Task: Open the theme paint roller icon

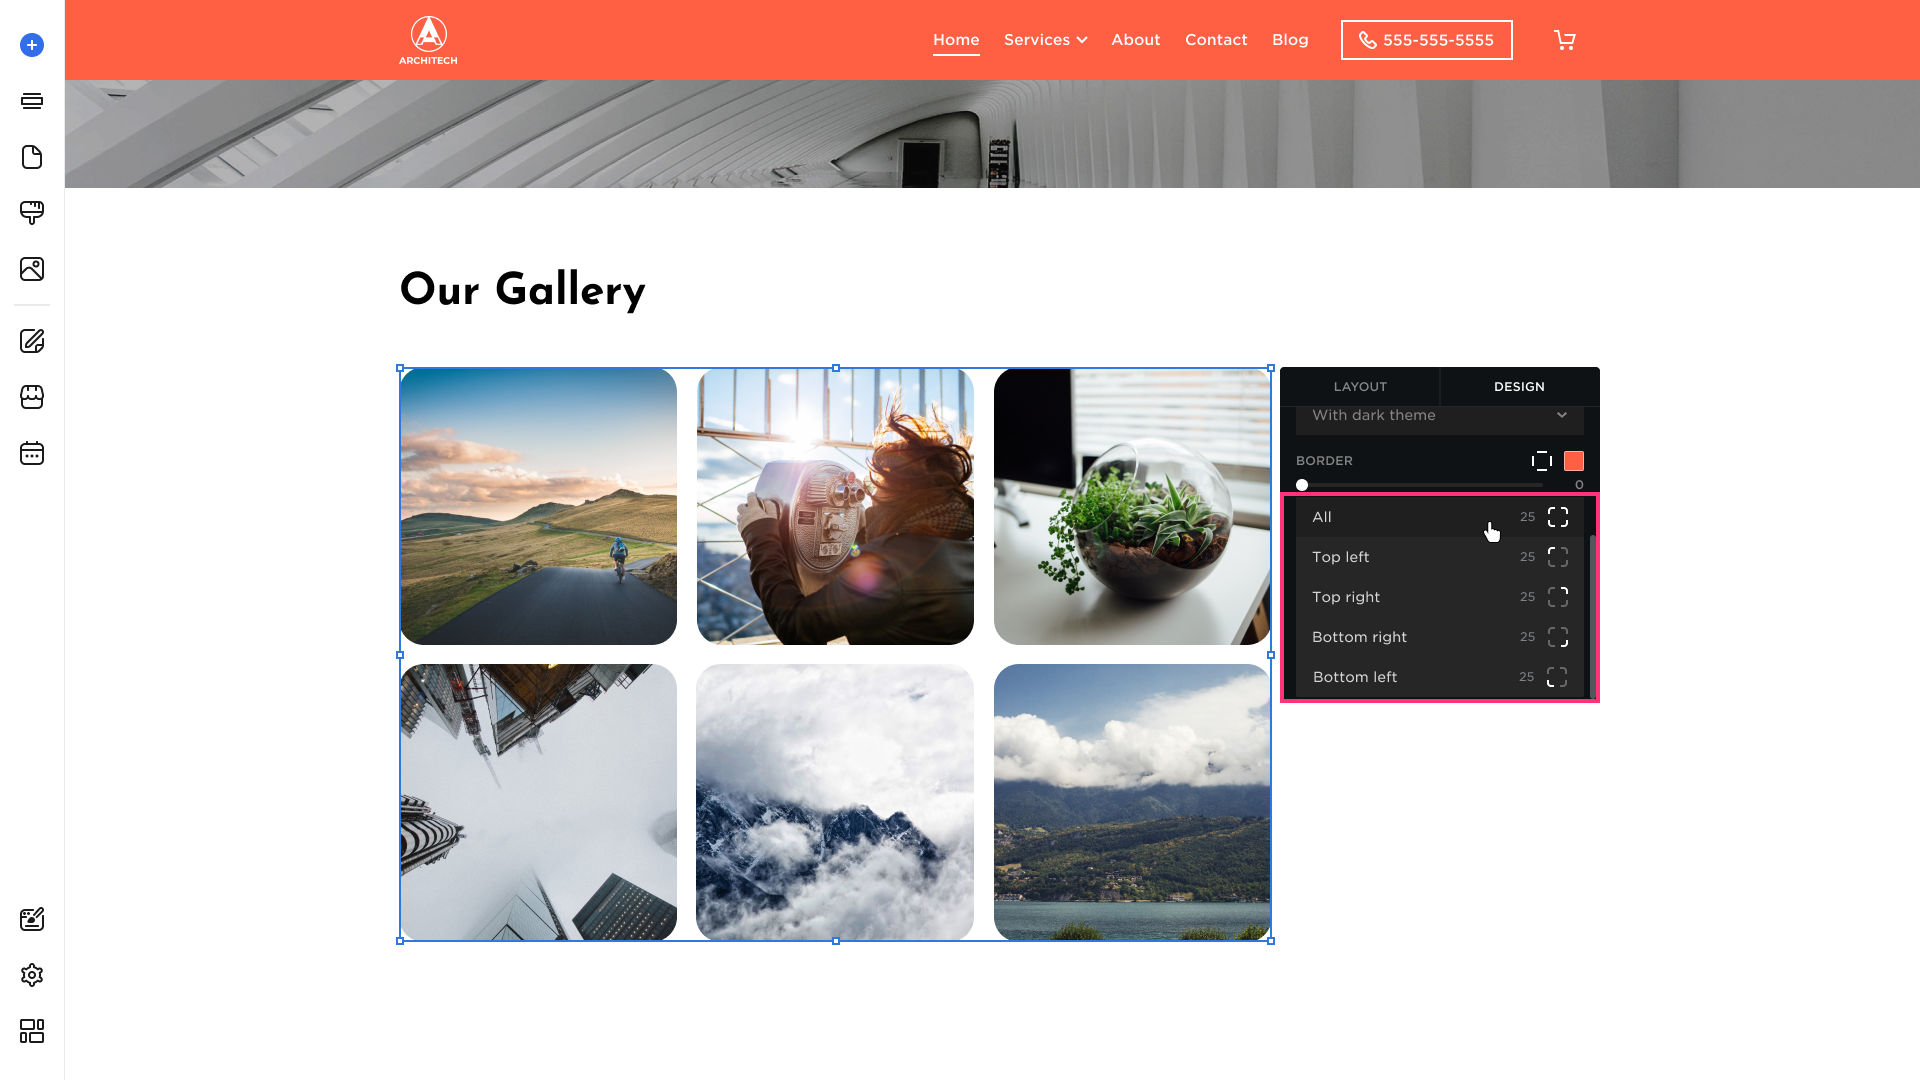Action: pyautogui.click(x=32, y=213)
